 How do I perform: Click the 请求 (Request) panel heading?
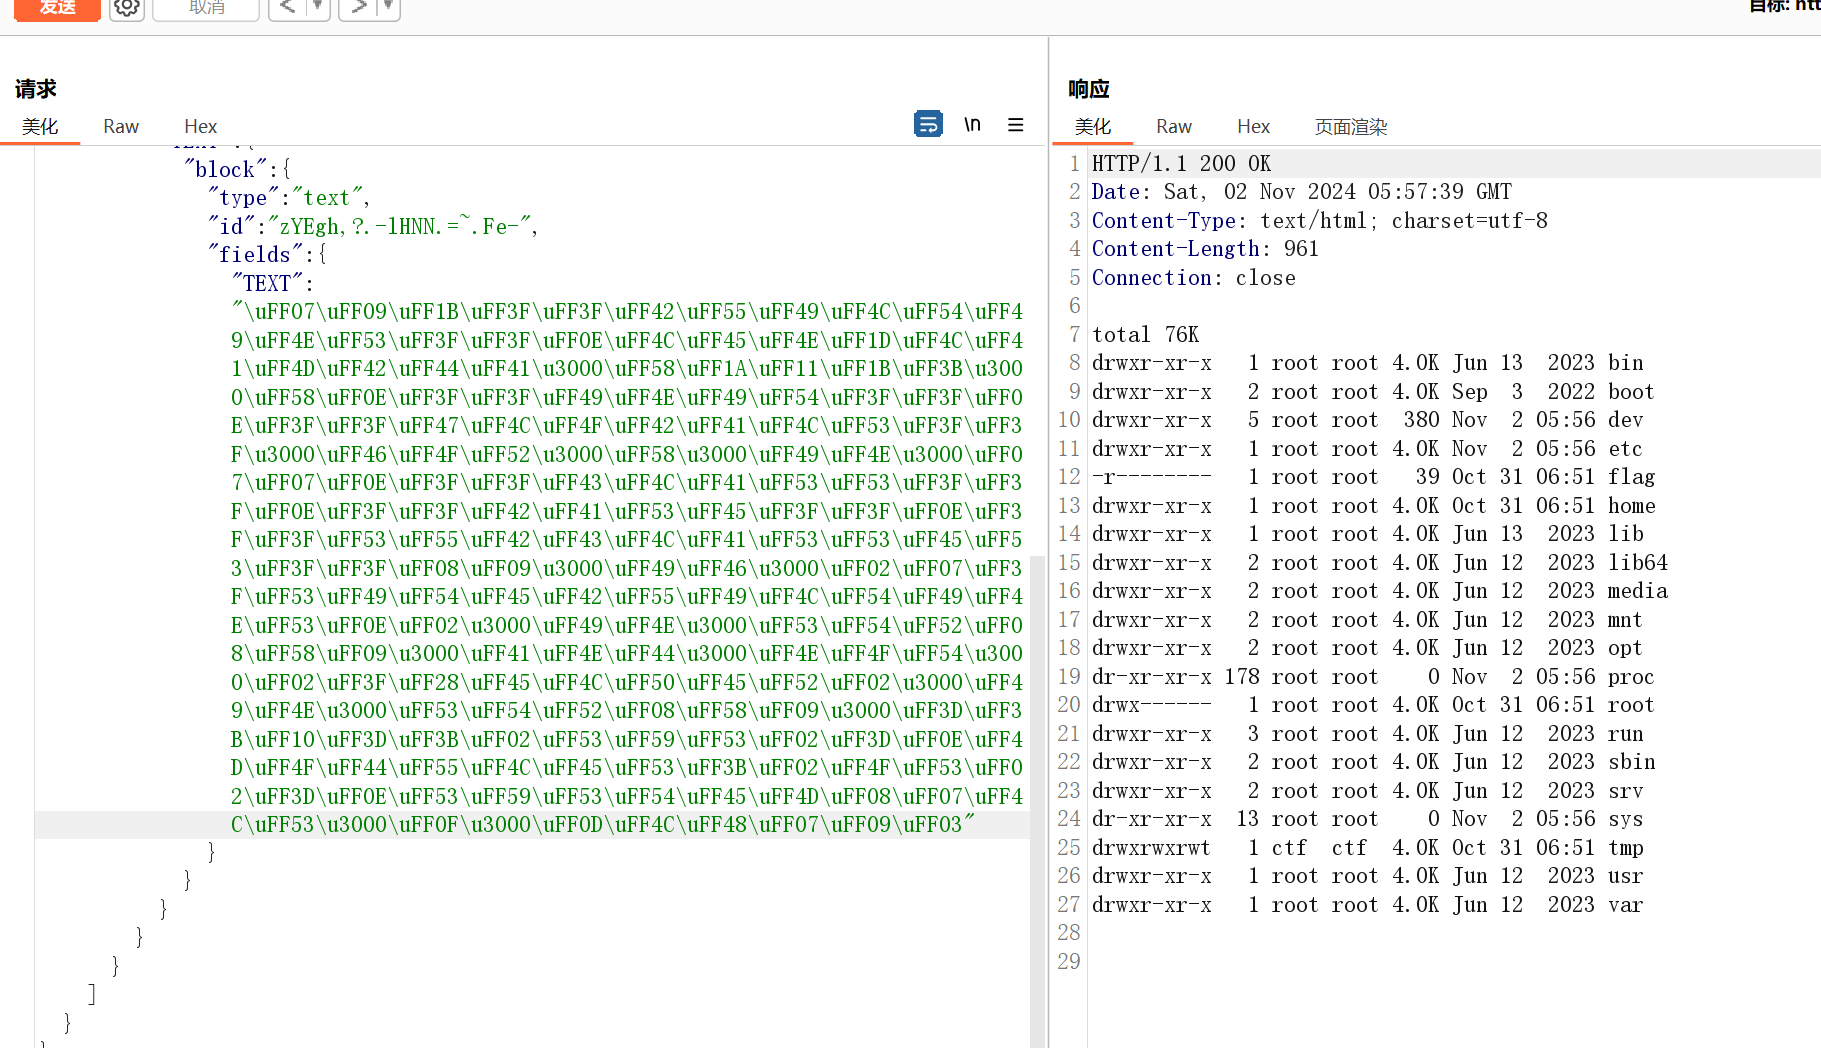pyautogui.click(x=36, y=89)
